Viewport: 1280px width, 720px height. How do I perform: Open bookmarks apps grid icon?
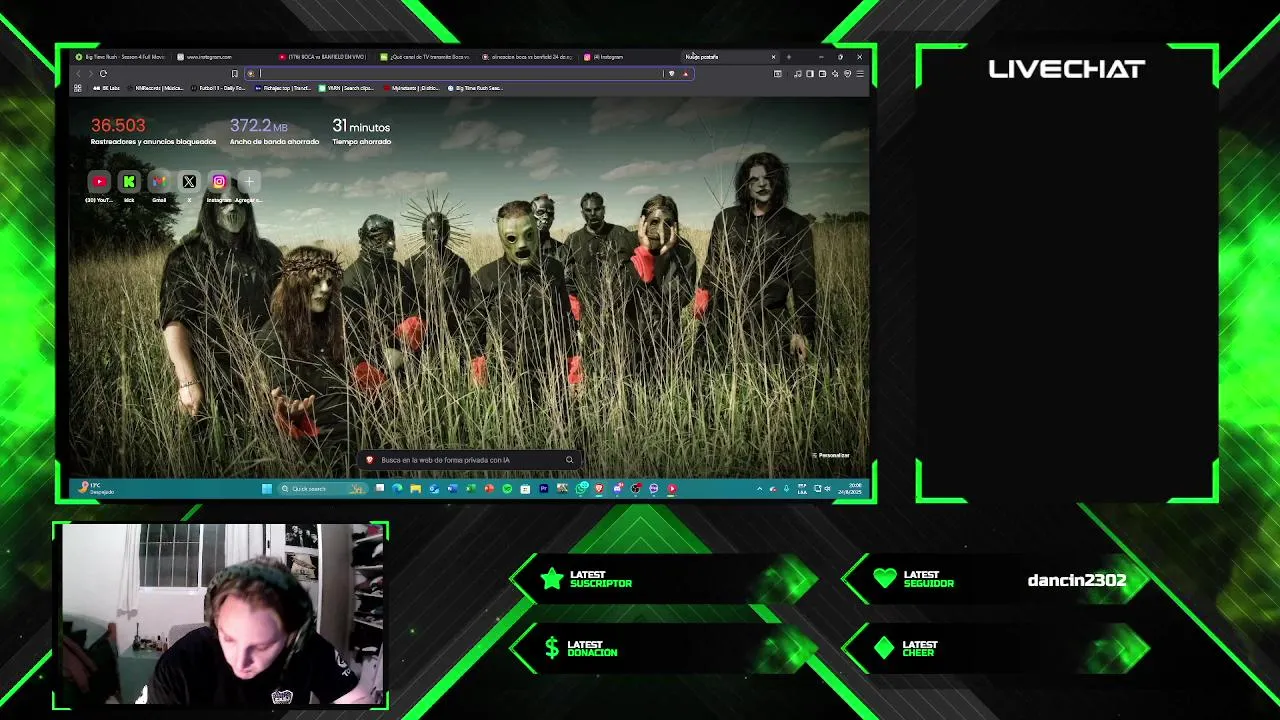[78, 88]
